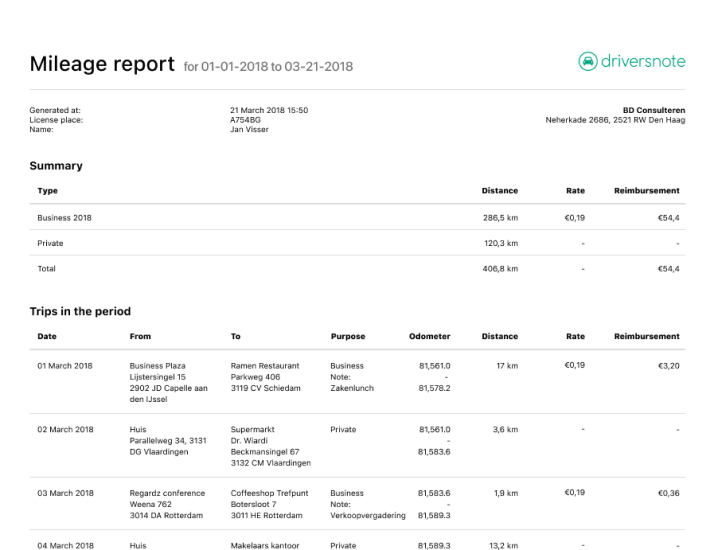Select origin 'Business Plaza' in first trip

pyautogui.click(x=158, y=366)
